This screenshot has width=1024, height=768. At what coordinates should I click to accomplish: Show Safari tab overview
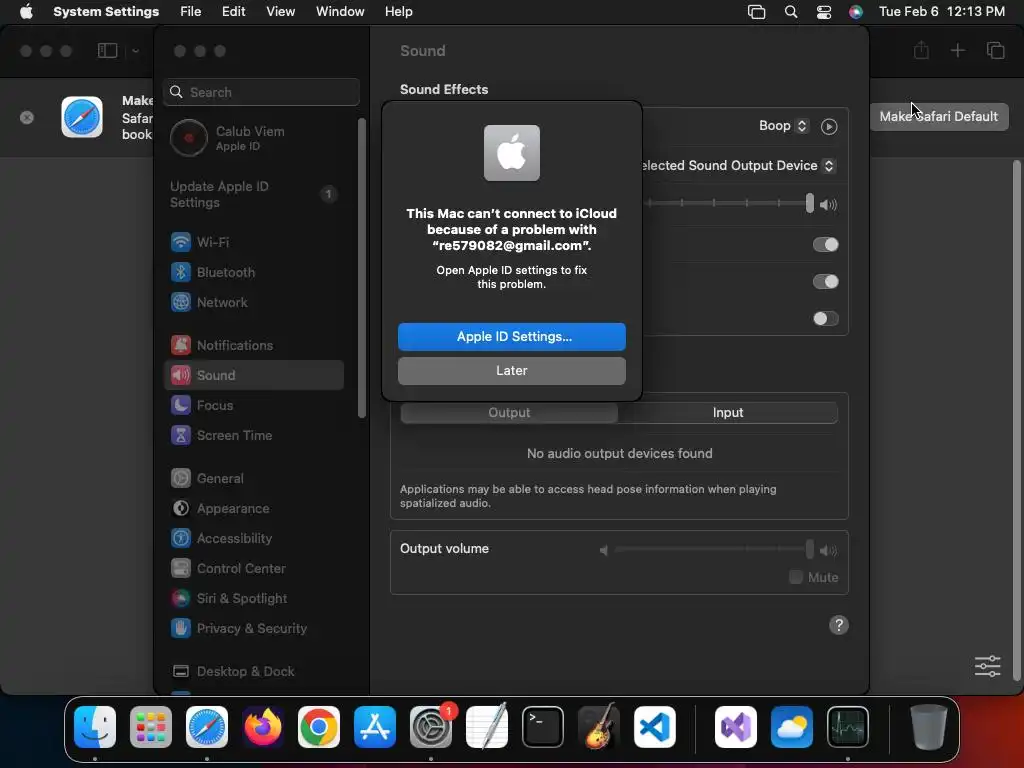click(995, 50)
